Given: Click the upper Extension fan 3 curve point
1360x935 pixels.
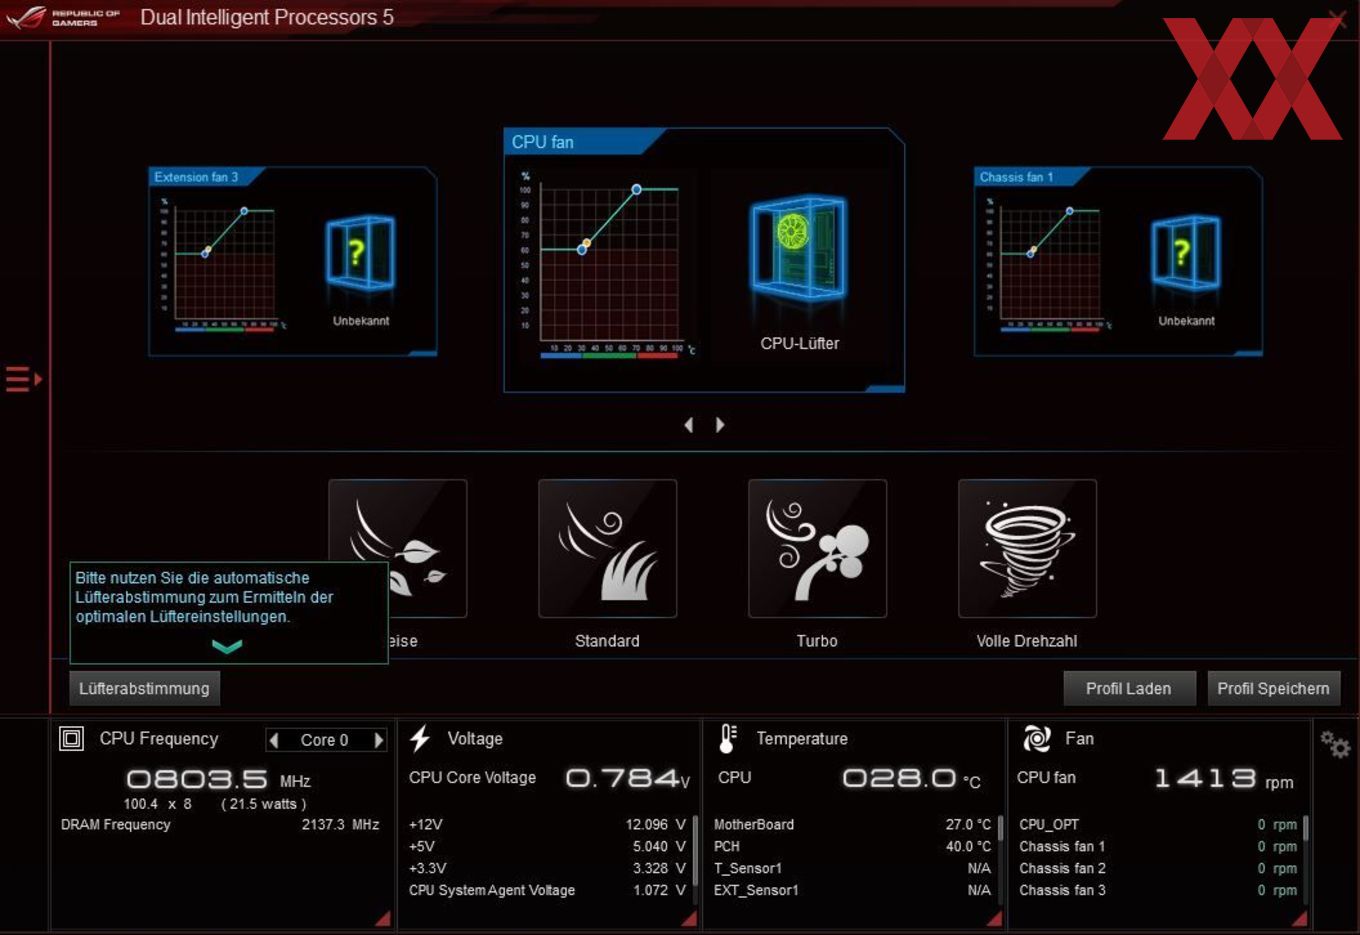Looking at the screenshot, I should pyautogui.click(x=244, y=211).
